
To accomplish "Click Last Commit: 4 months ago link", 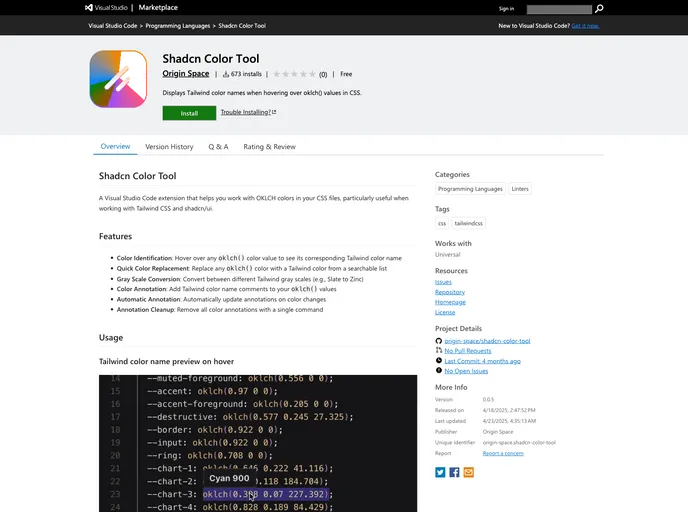I will pos(482,361).
